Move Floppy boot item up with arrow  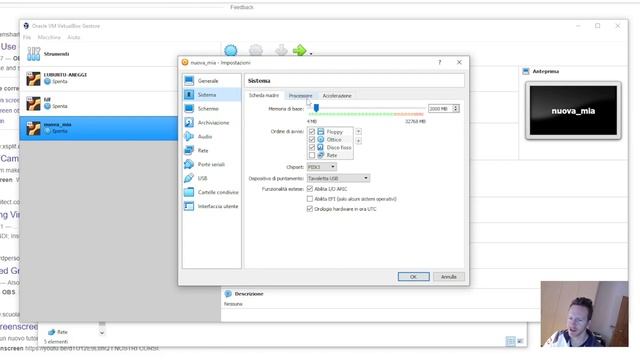[358, 131]
